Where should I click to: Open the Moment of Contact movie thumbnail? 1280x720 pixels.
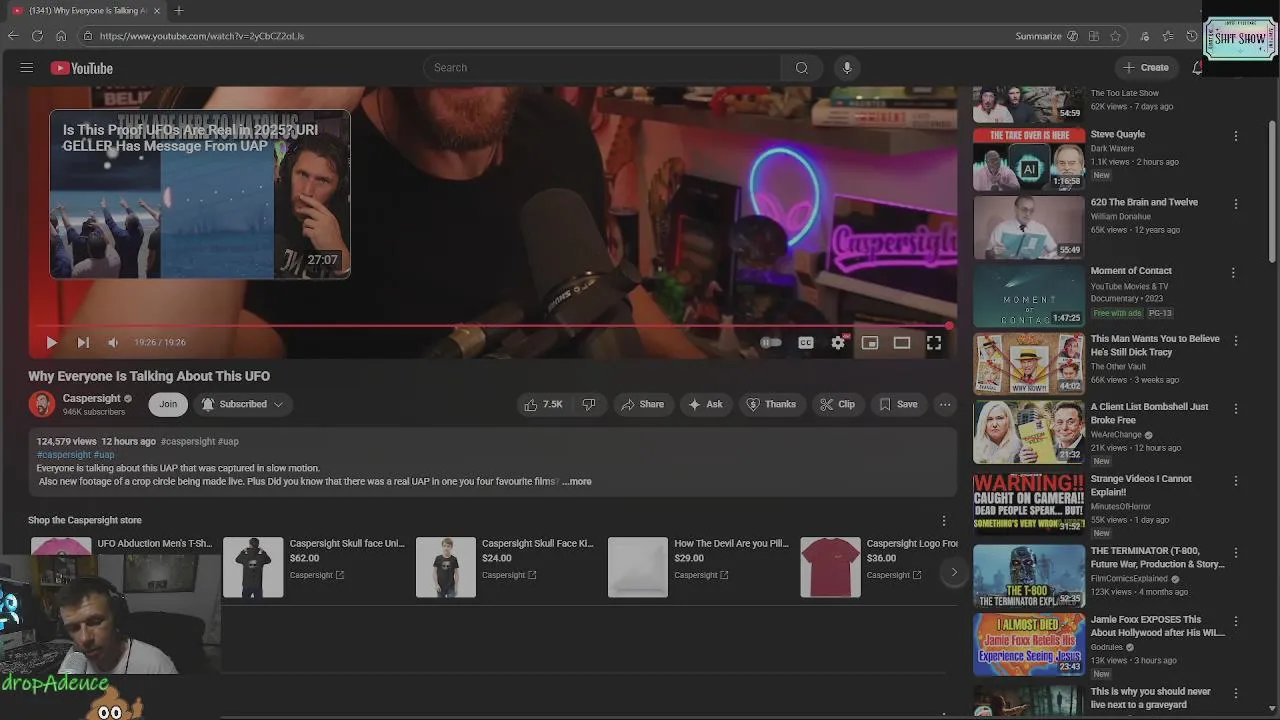click(x=1029, y=296)
